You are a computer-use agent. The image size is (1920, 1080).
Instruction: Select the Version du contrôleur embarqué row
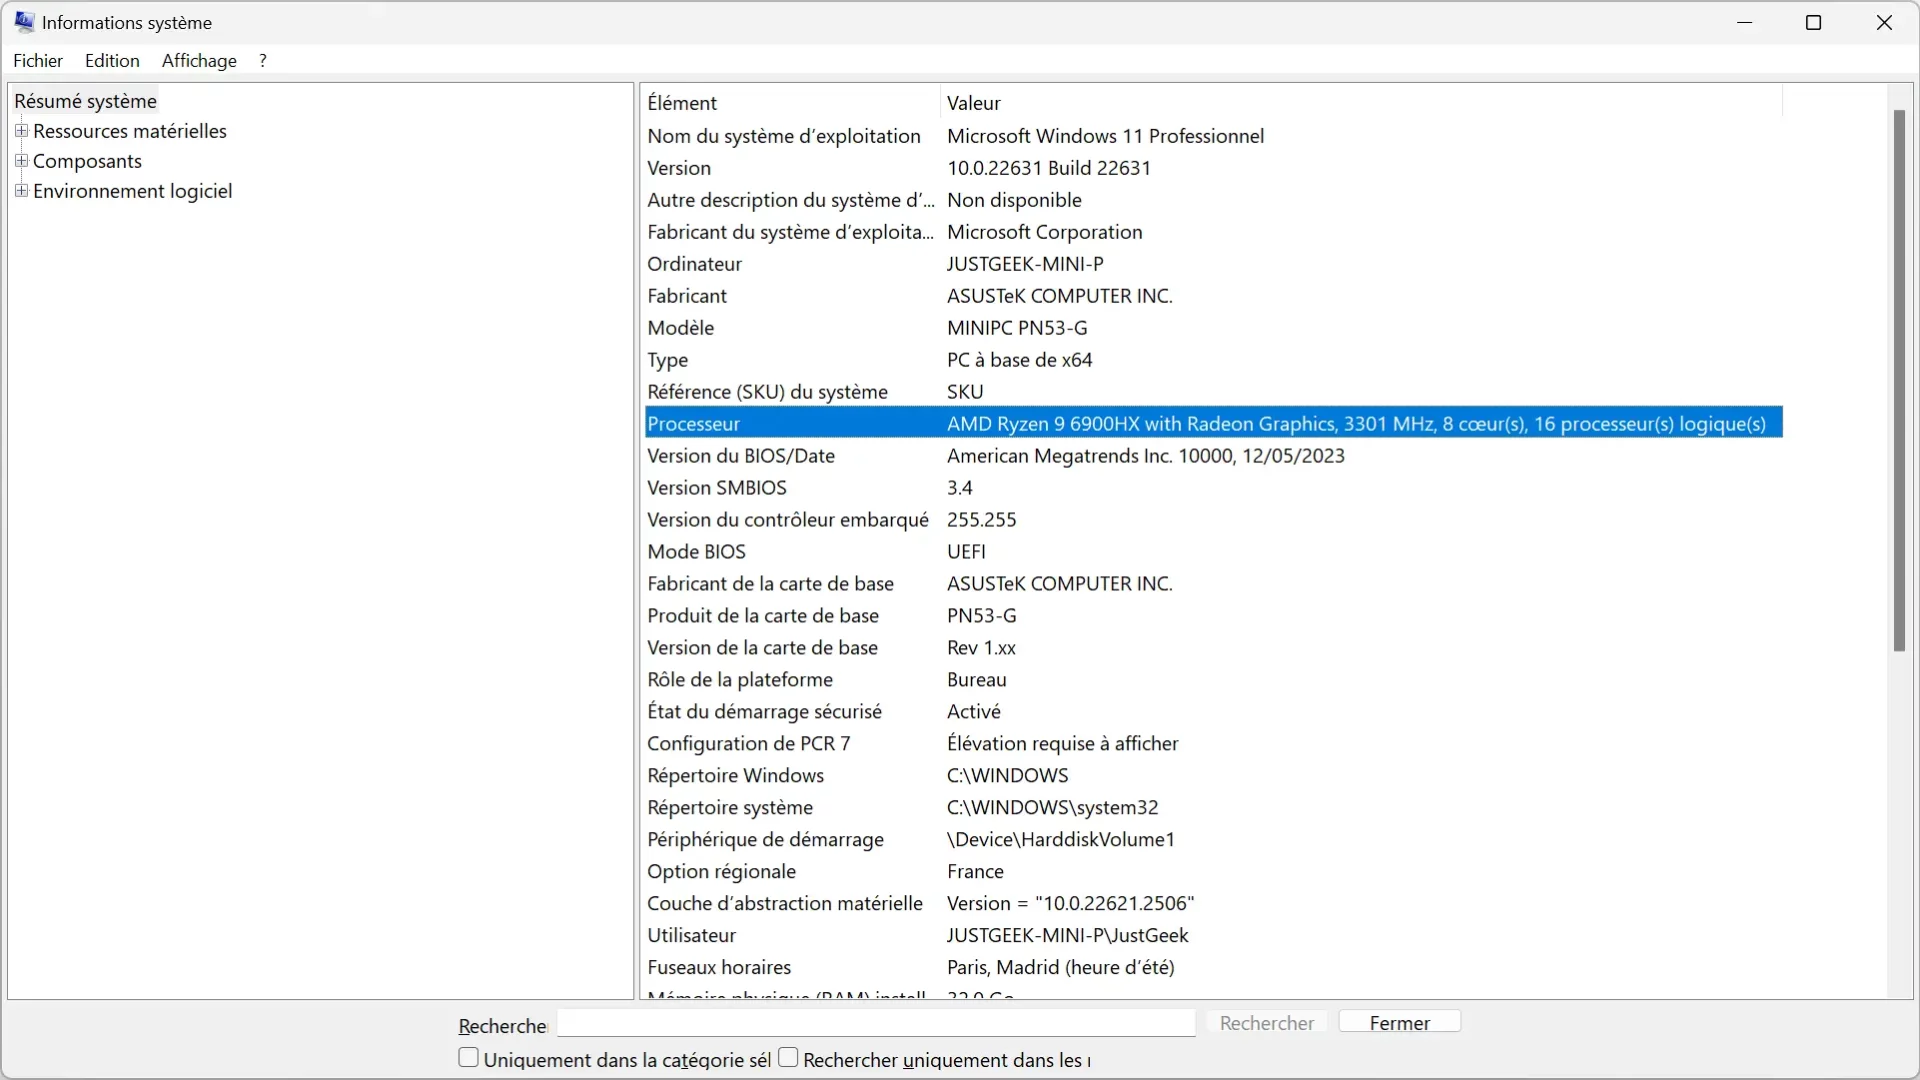coord(1214,520)
